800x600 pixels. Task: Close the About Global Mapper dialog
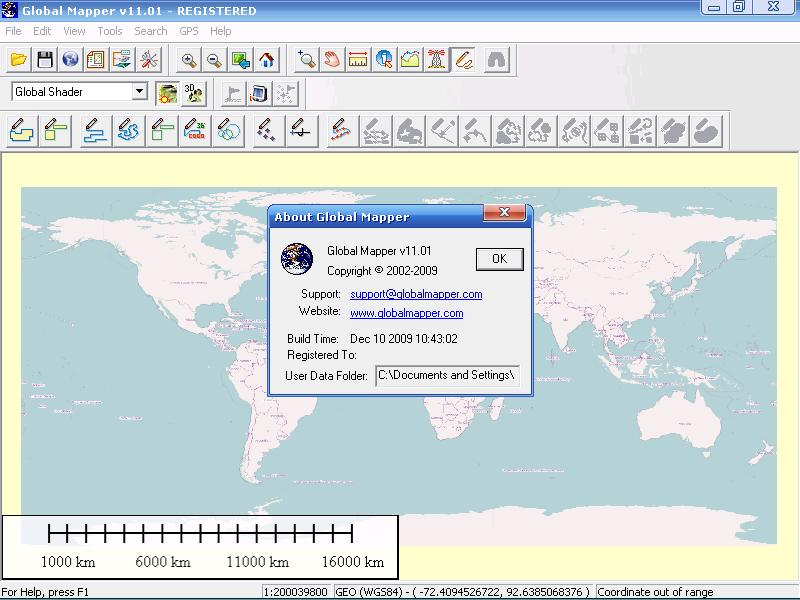(x=504, y=212)
